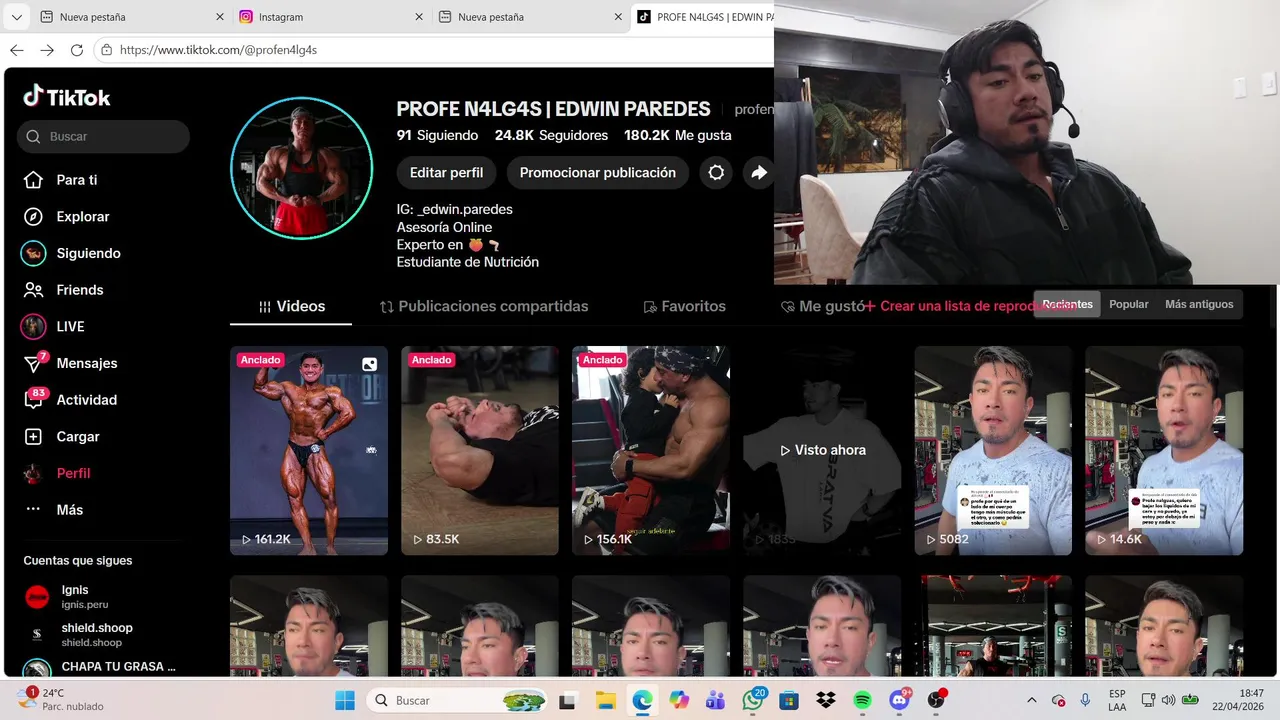Image resolution: width=1280 pixels, height=720 pixels.
Task: Close the Instagram tab
Action: (418, 17)
